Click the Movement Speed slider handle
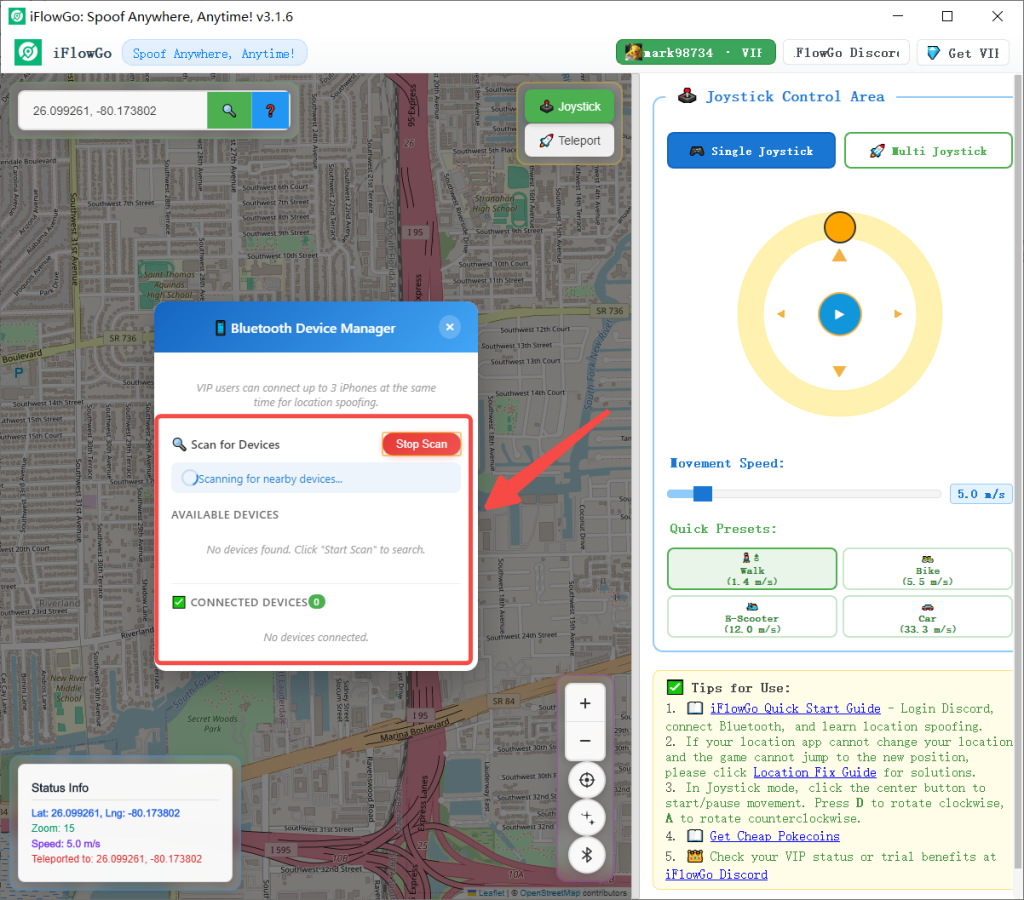The image size is (1024, 900). 702,494
